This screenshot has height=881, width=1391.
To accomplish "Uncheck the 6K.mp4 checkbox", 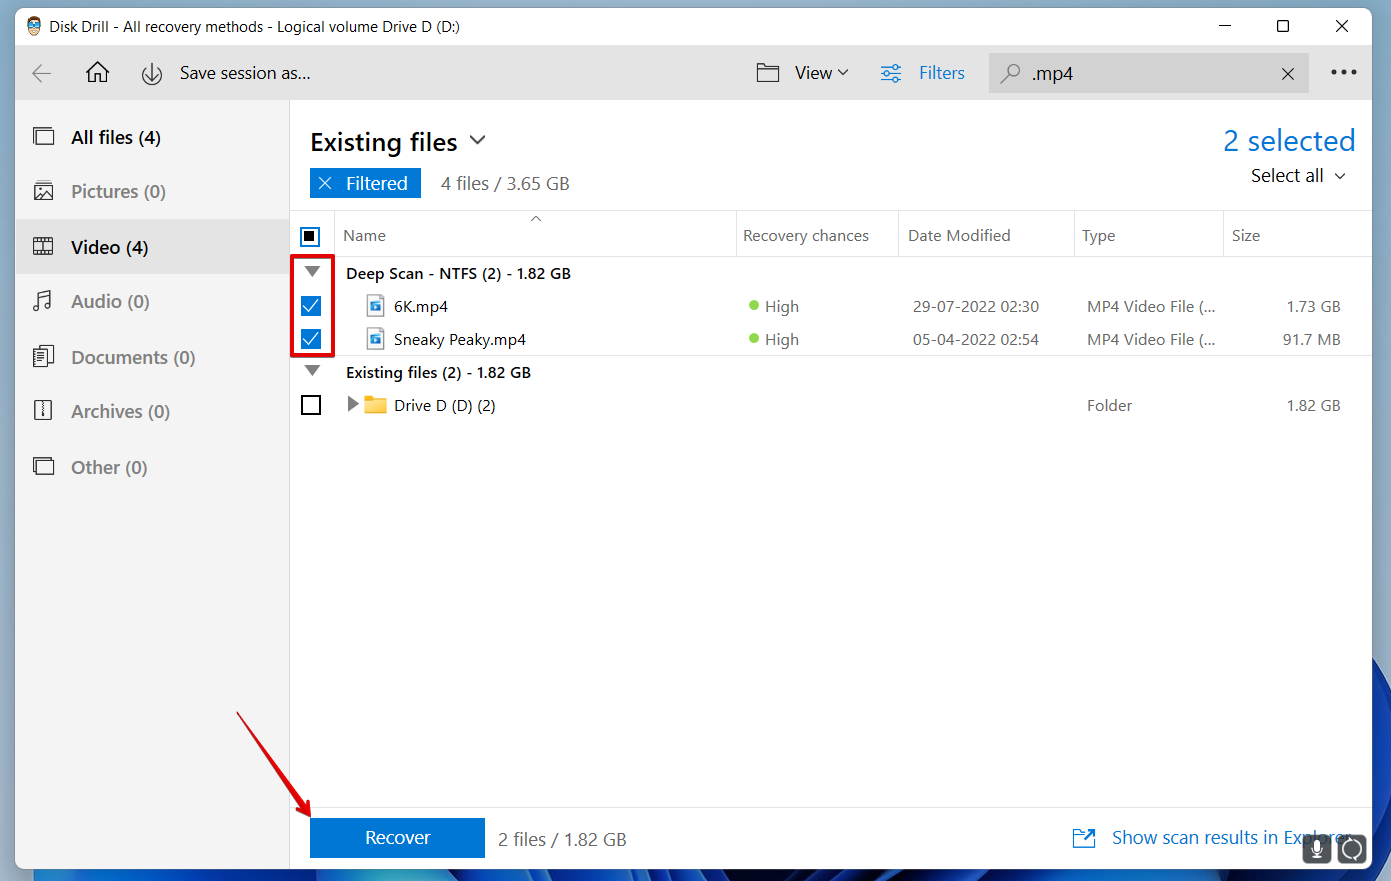I will [x=311, y=306].
